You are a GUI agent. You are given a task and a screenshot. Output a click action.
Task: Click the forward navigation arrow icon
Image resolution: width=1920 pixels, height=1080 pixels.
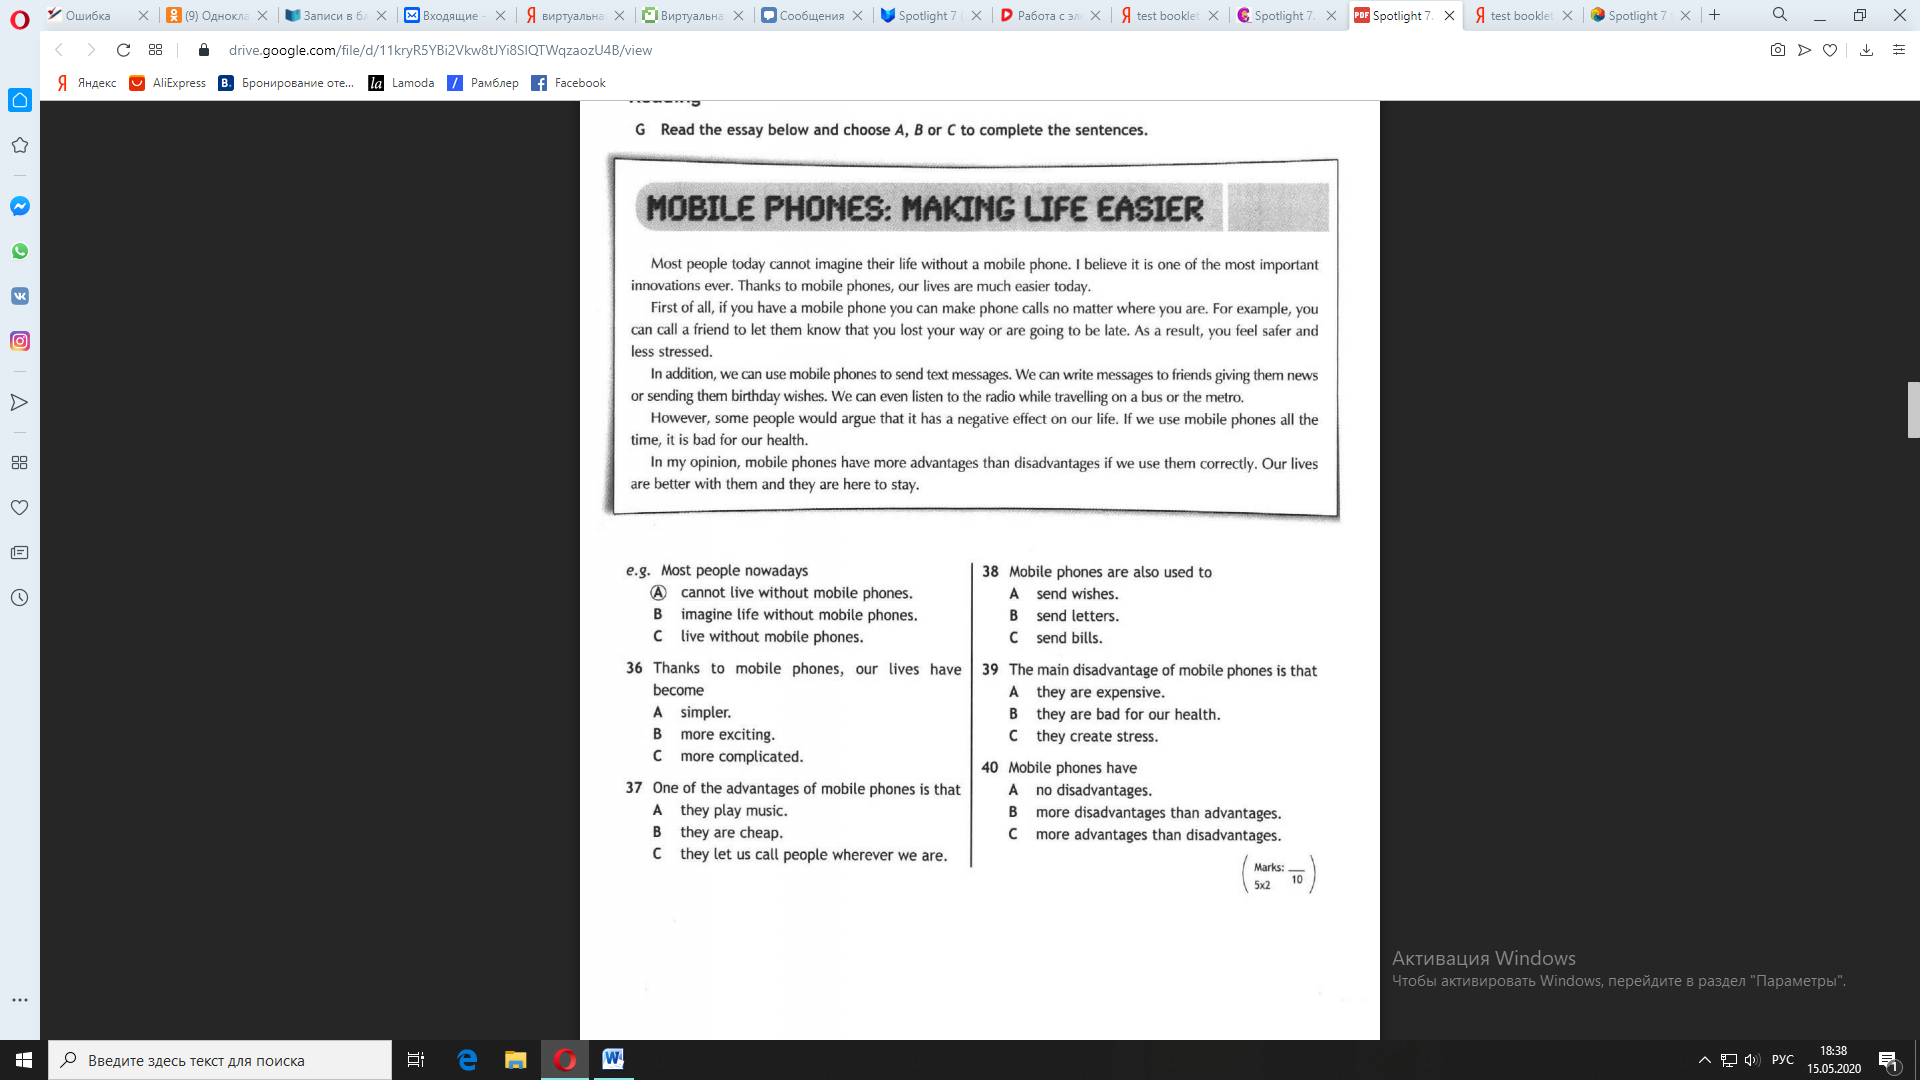pyautogui.click(x=88, y=50)
